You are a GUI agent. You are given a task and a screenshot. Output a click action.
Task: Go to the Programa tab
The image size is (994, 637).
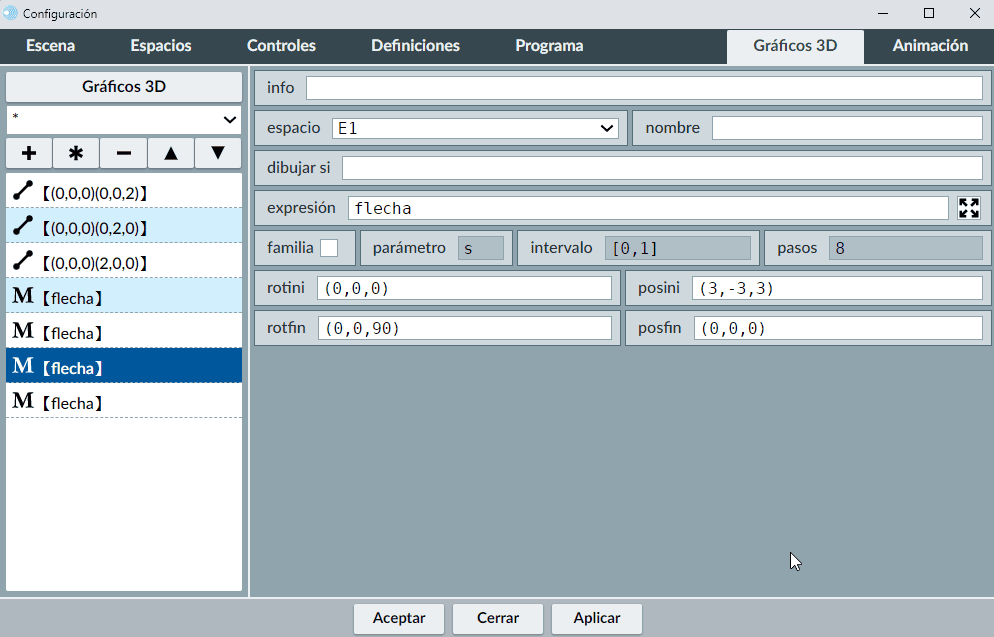pyautogui.click(x=549, y=46)
